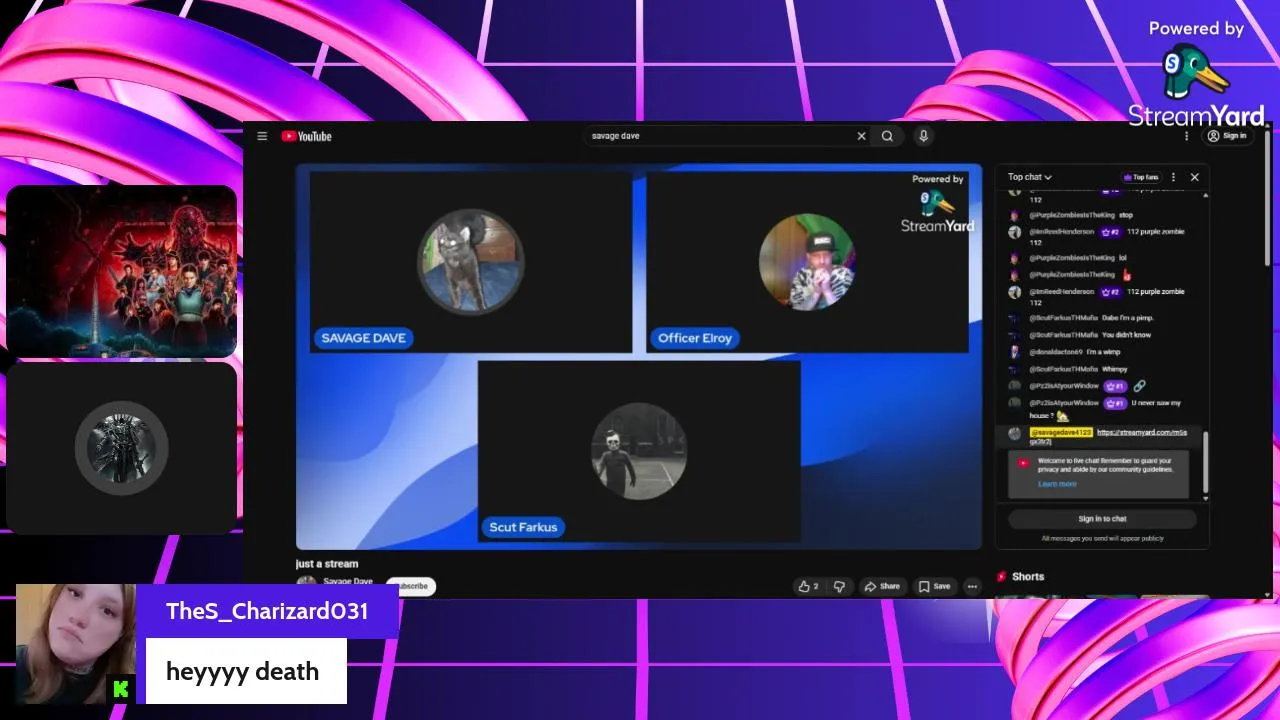Click the commenter's profile photo at bottom left
Image resolution: width=1280 pixels, height=720 pixels.
[76, 643]
